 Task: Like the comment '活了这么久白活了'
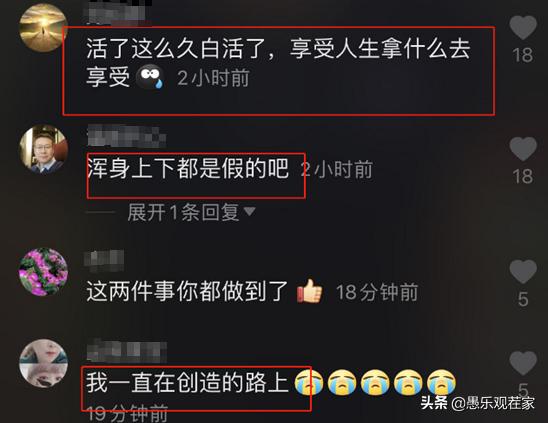523,28
